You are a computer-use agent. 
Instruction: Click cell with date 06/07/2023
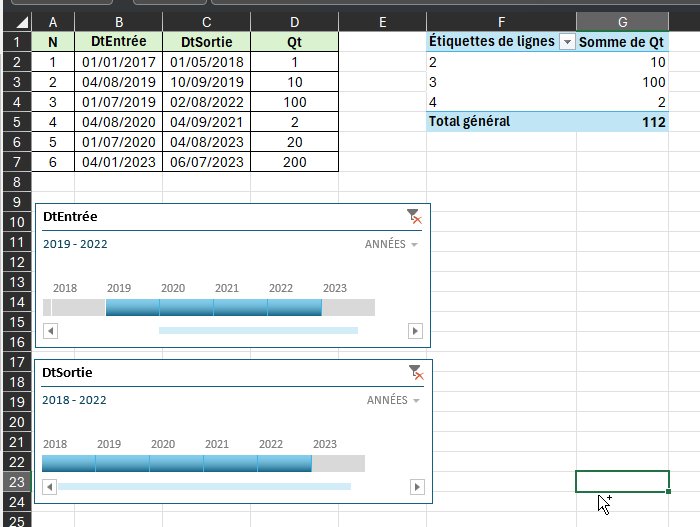[x=207, y=162]
